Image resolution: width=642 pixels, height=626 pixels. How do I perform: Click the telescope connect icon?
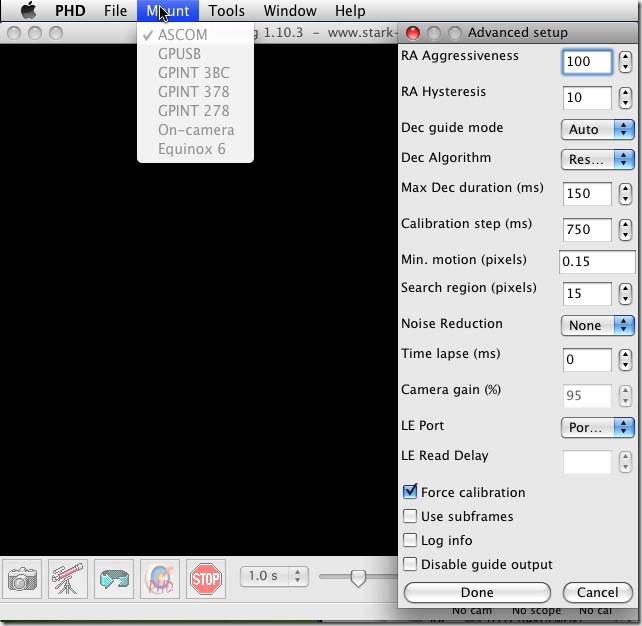coord(68,579)
